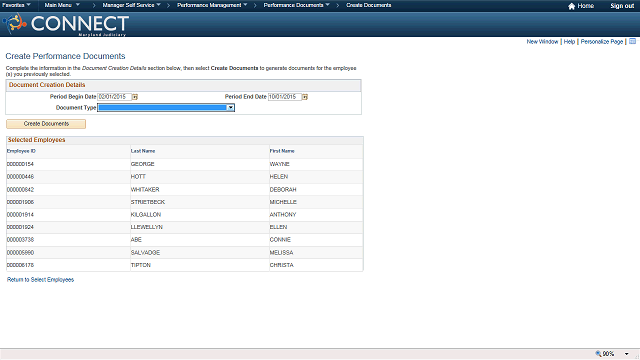This screenshot has height=360, width=640.
Task: Select last name TIPTON
Action: [x=141, y=265]
